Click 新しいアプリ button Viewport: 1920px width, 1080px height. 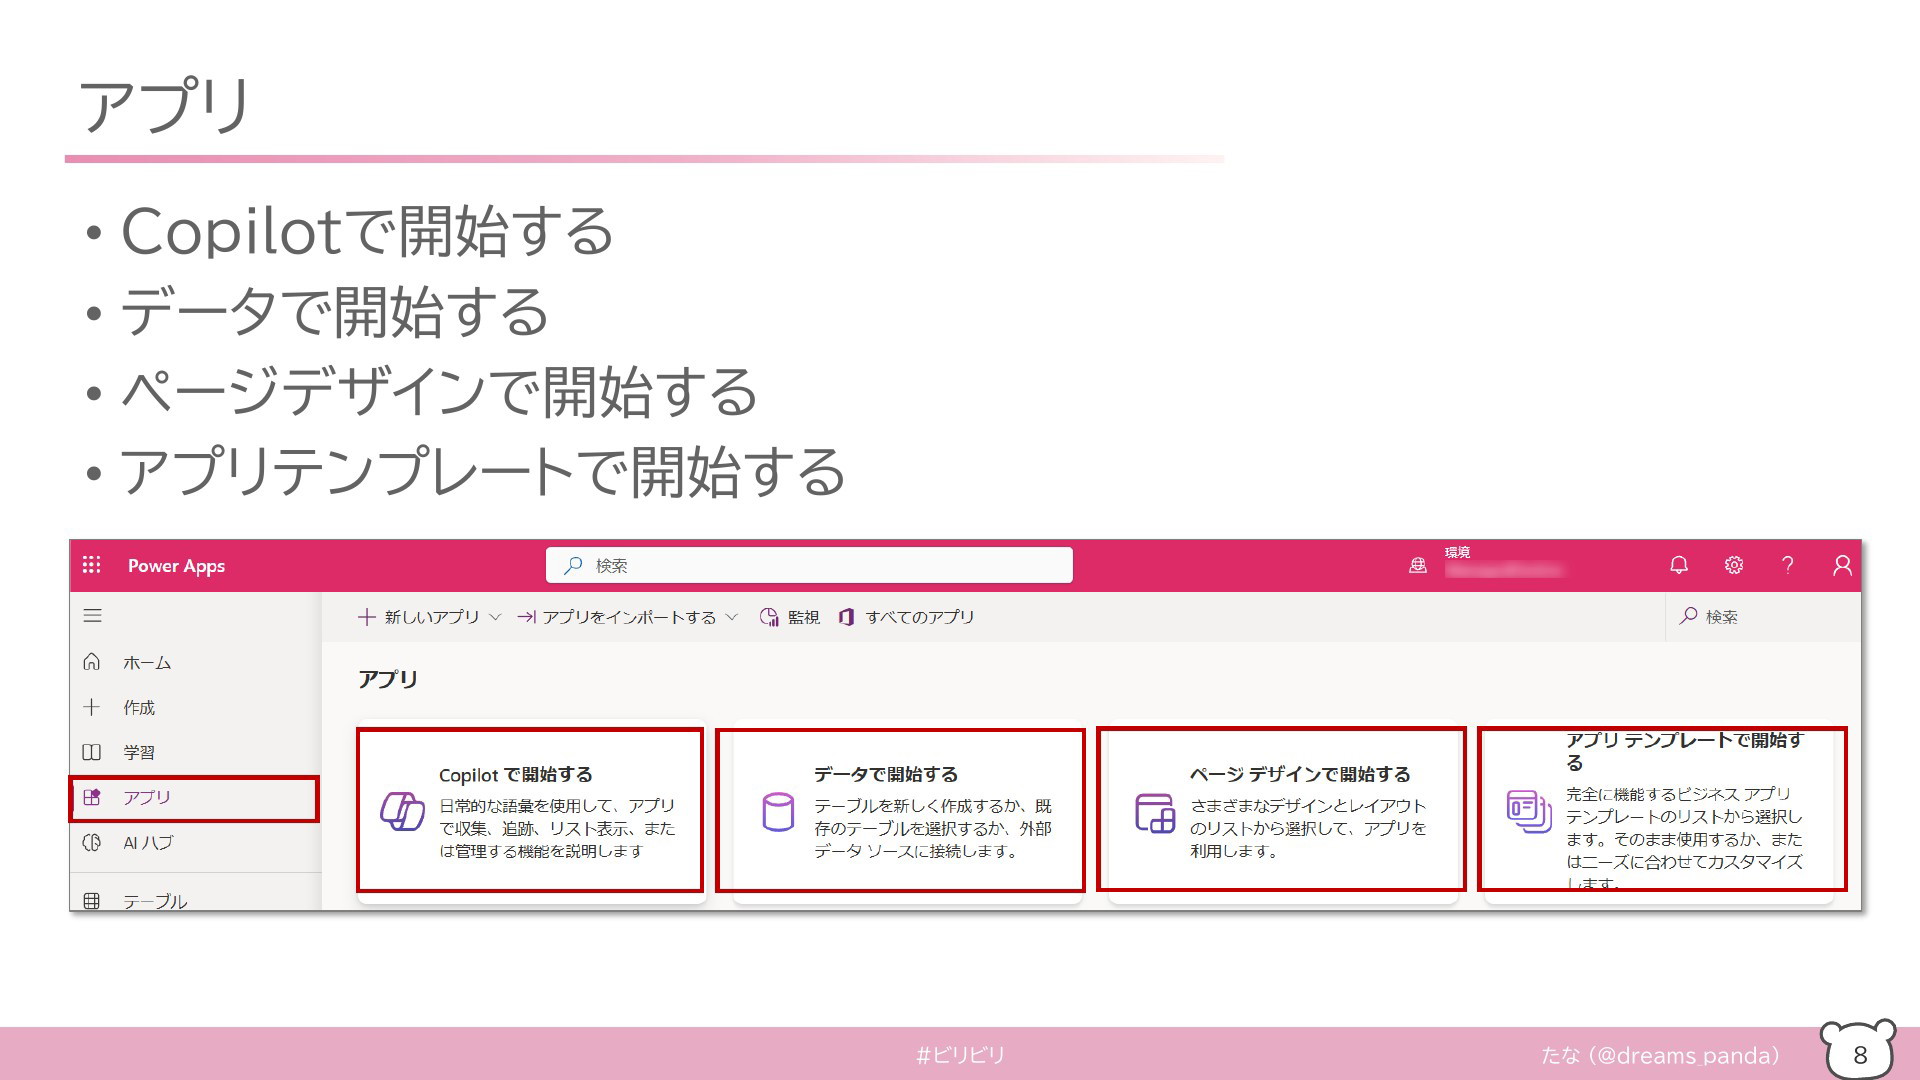point(429,617)
